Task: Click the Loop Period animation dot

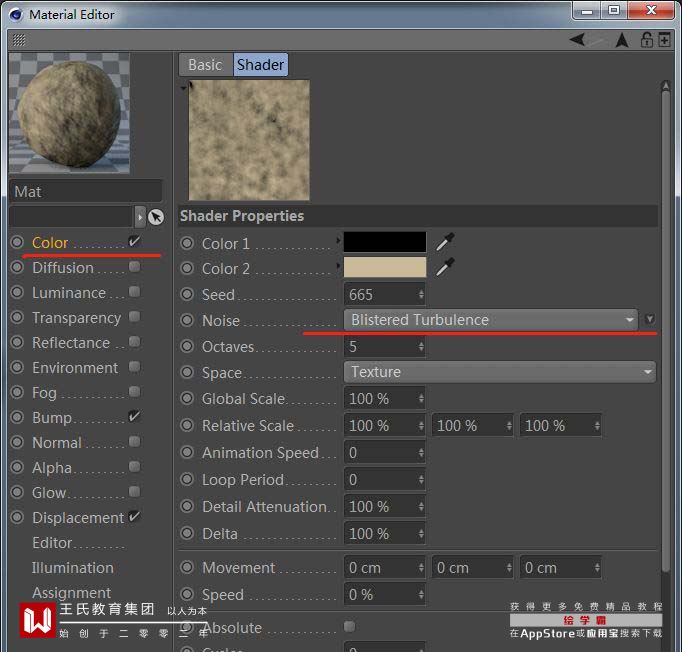Action: pyautogui.click(x=187, y=479)
